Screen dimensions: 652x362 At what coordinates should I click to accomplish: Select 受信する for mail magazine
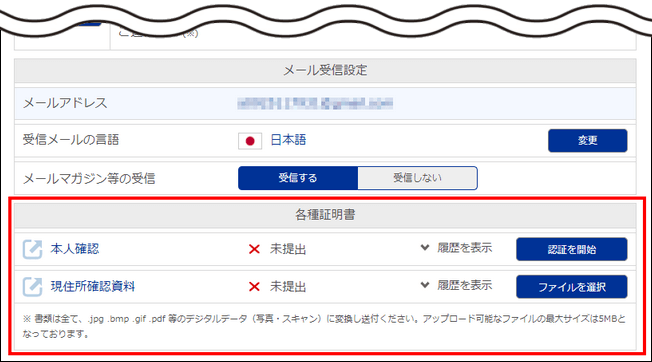[298, 178]
